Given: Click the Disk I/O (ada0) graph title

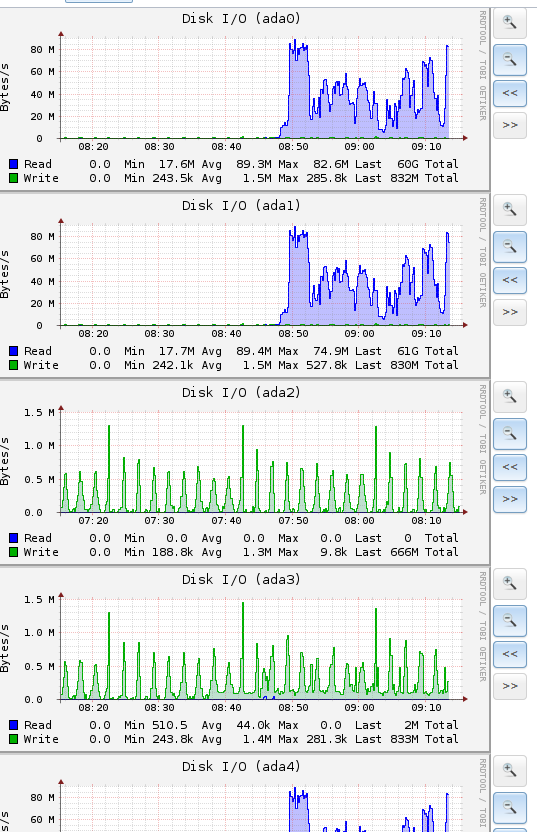Looking at the screenshot, I should coord(241,19).
